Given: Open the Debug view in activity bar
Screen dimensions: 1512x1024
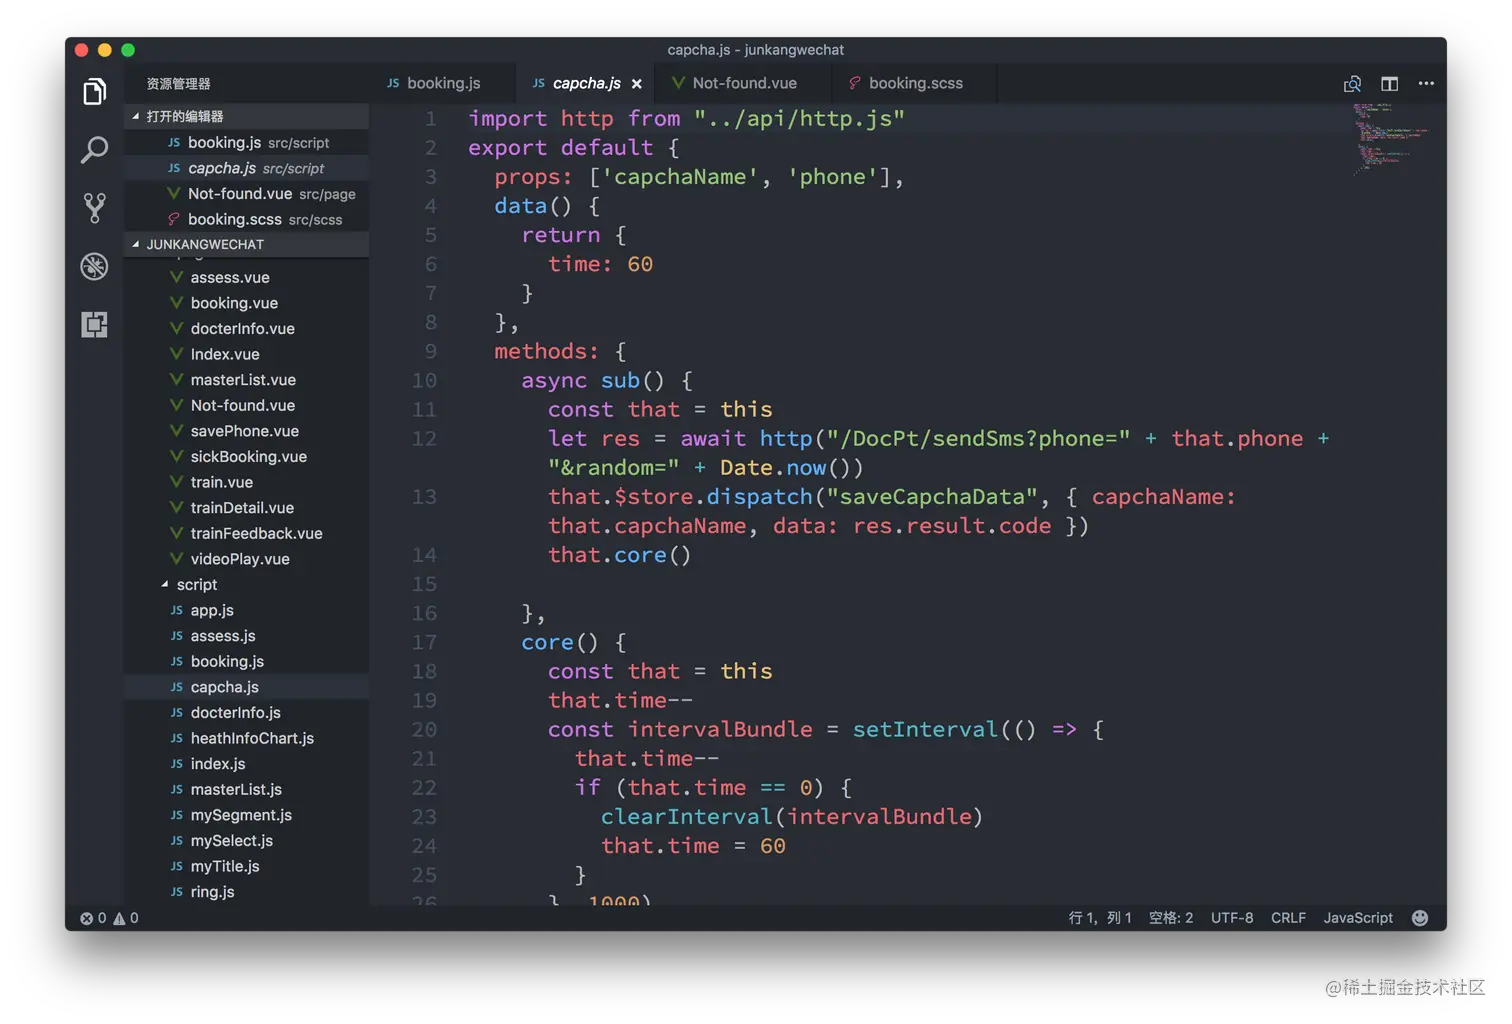Looking at the screenshot, I should 94,266.
